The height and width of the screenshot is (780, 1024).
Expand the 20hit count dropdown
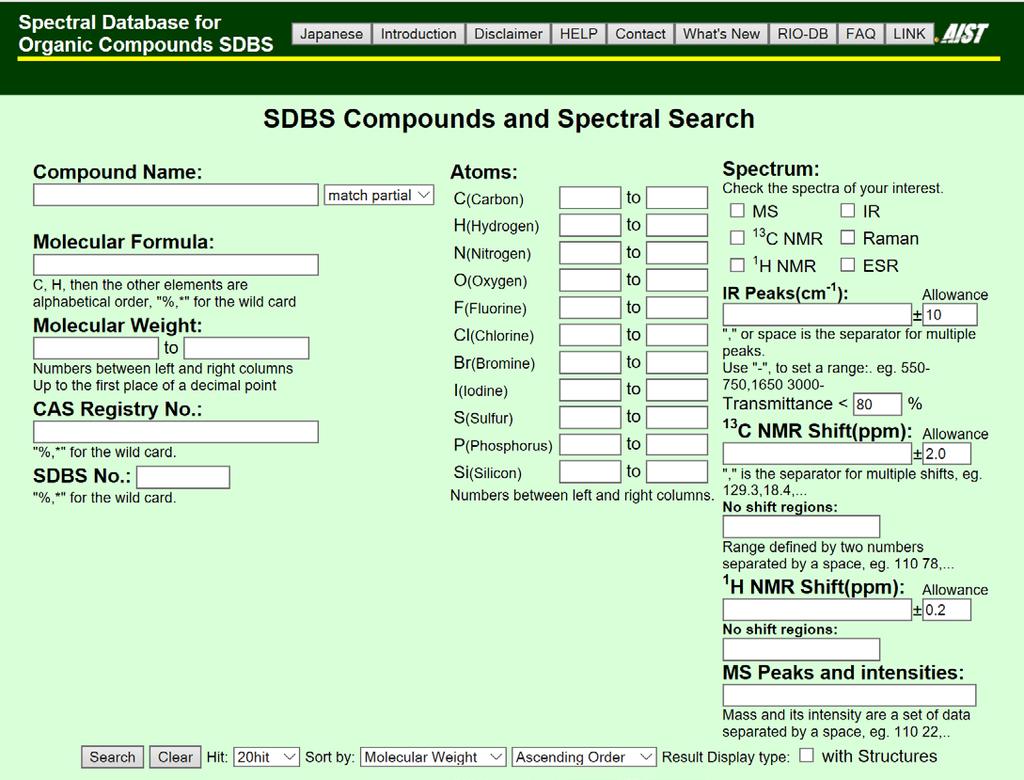coord(266,756)
